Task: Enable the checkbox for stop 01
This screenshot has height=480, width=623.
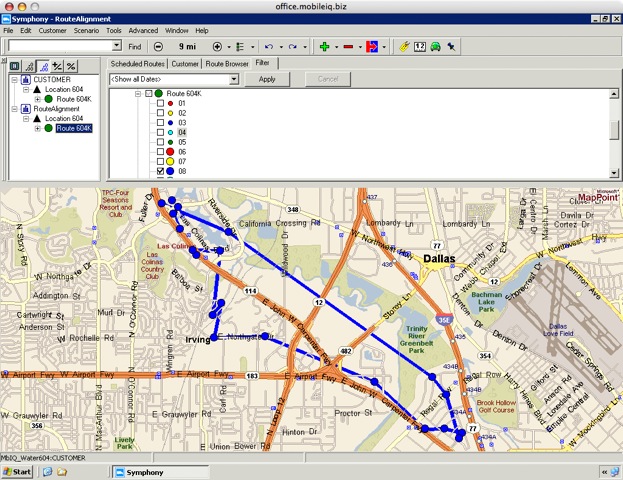Action: pos(159,103)
